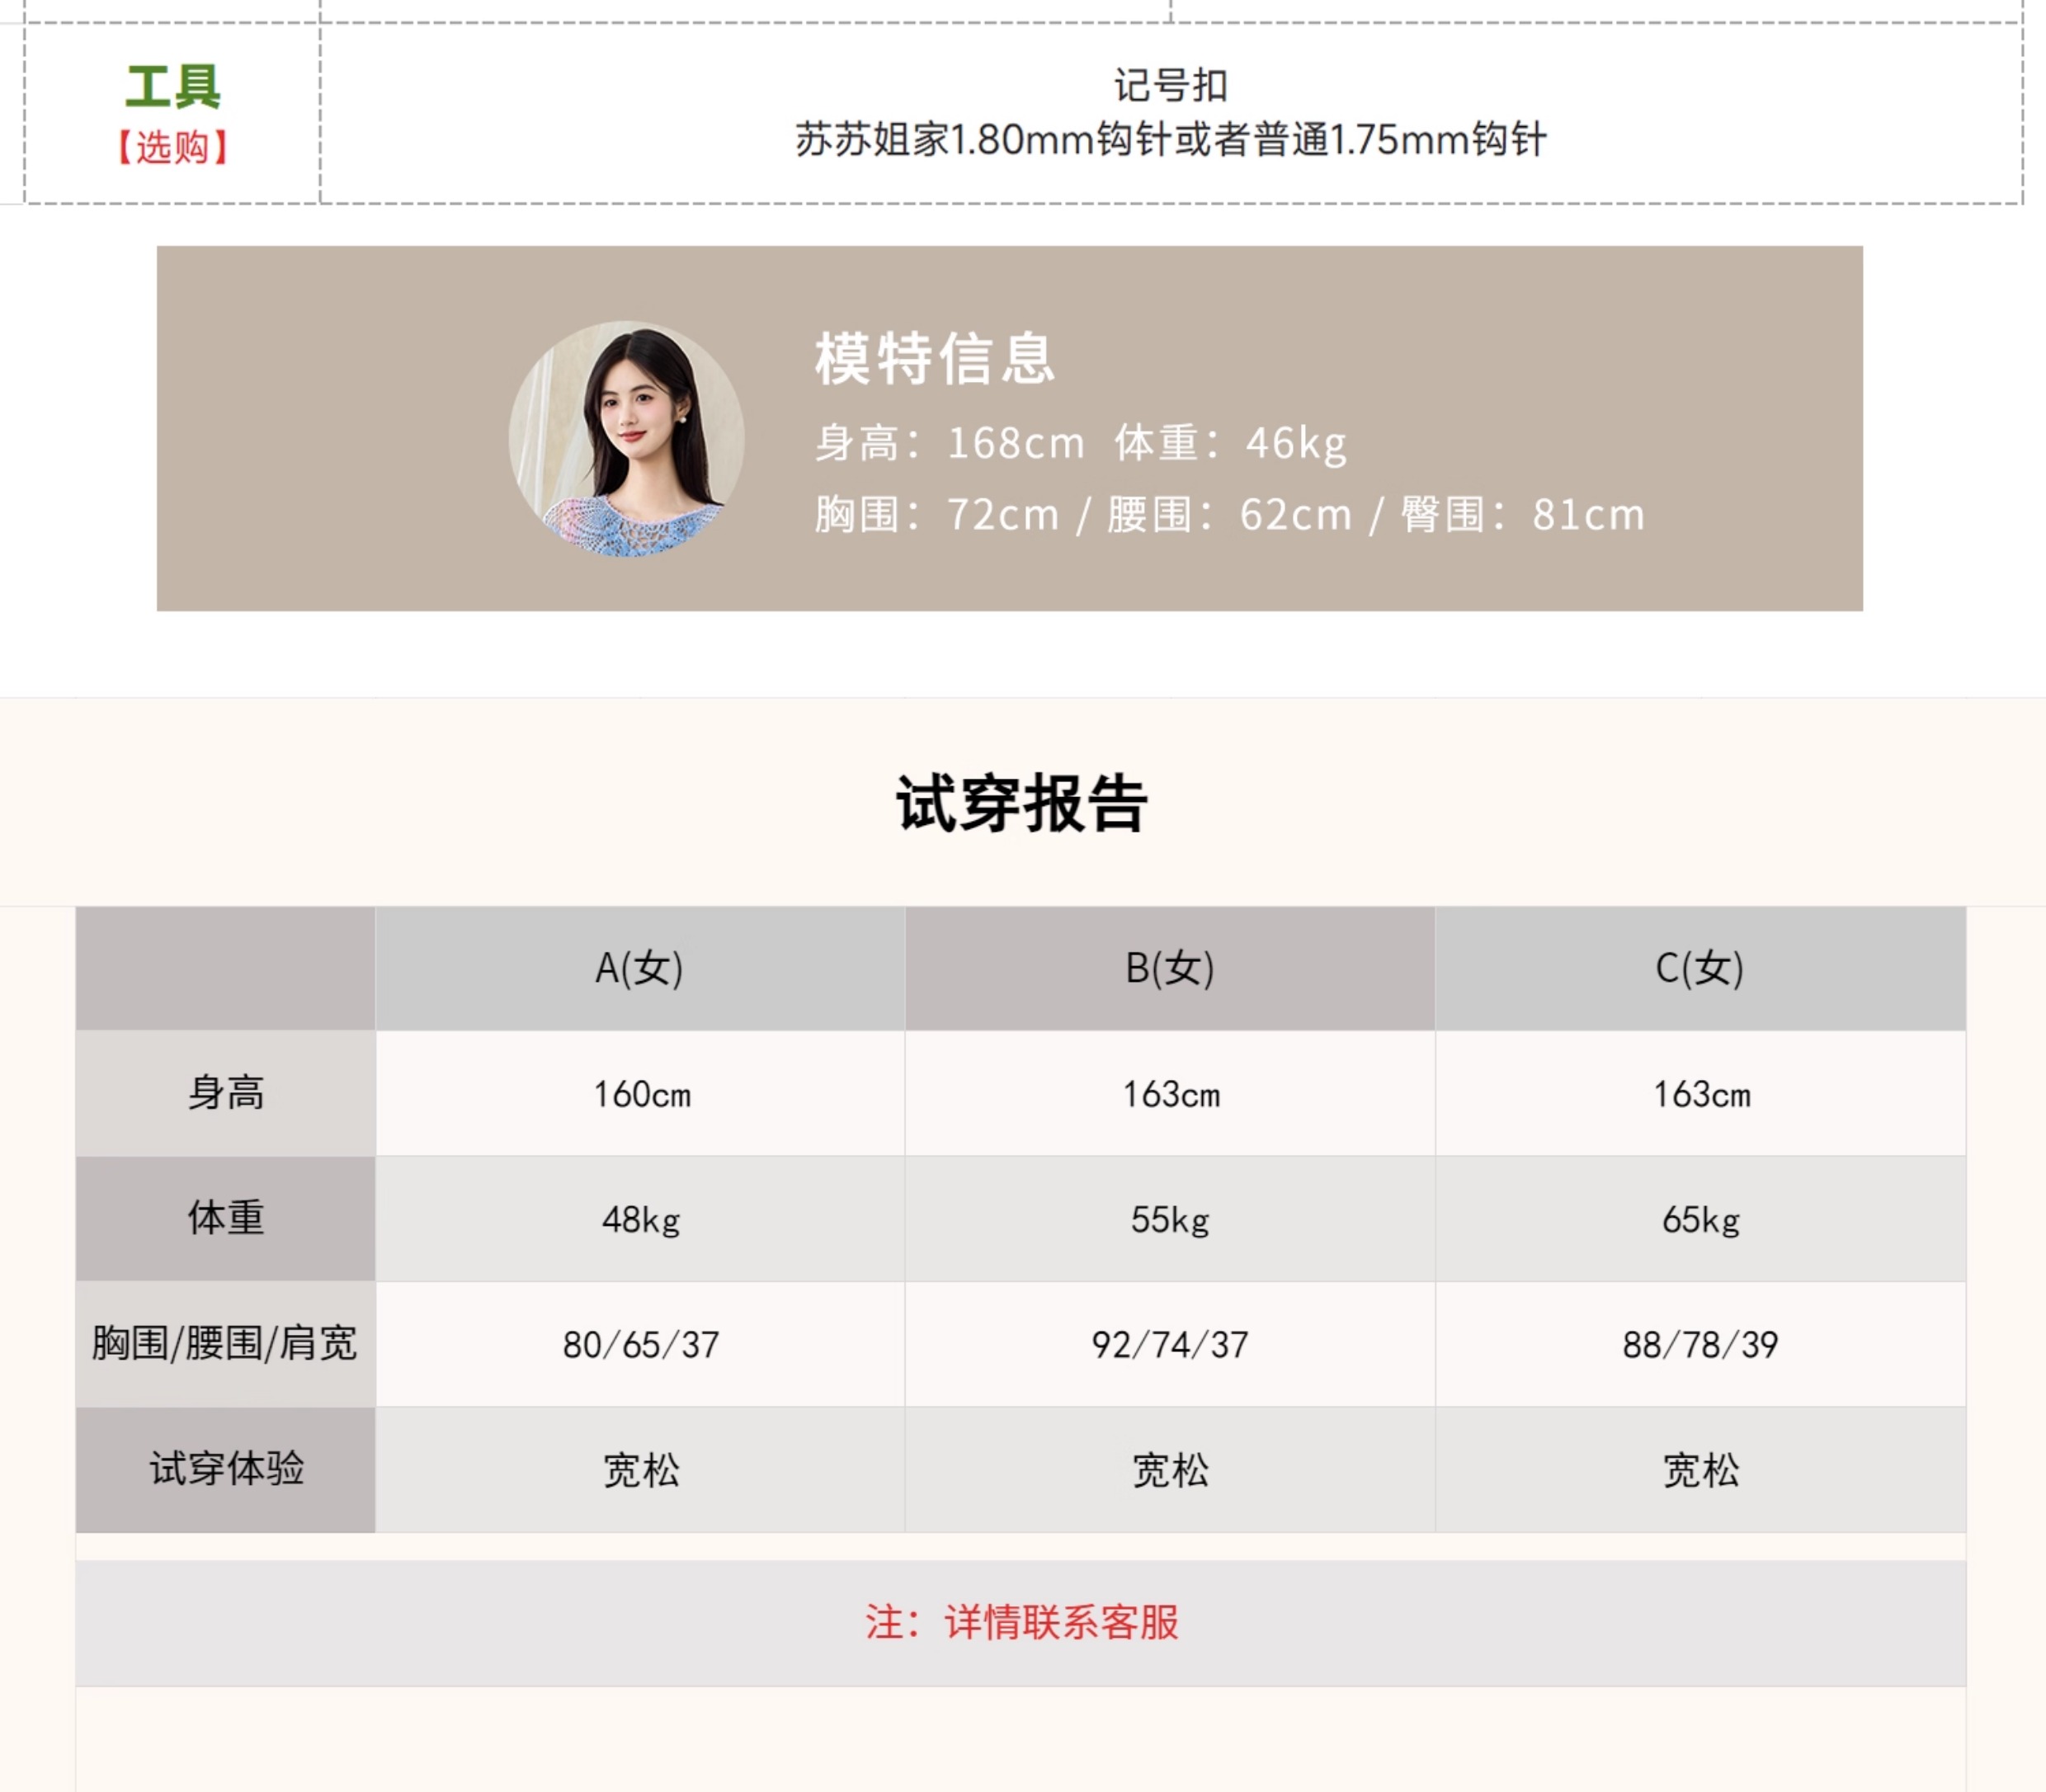Click the 身高 row label
The image size is (2046, 1792).
[x=226, y=1093]
